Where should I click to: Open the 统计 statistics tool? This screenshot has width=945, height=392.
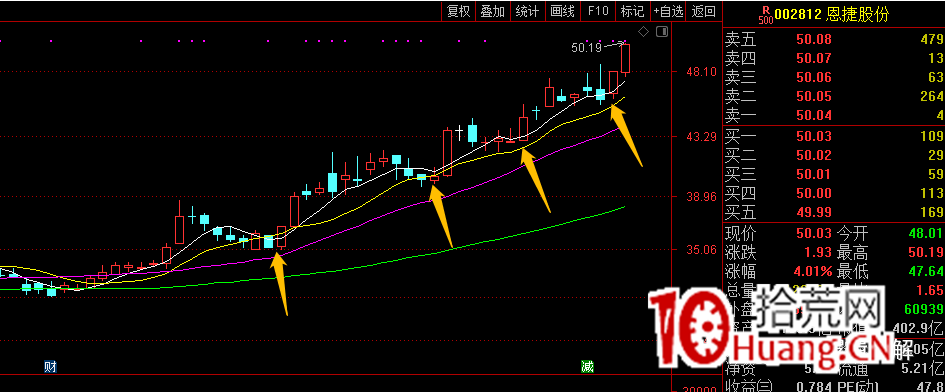527,11
